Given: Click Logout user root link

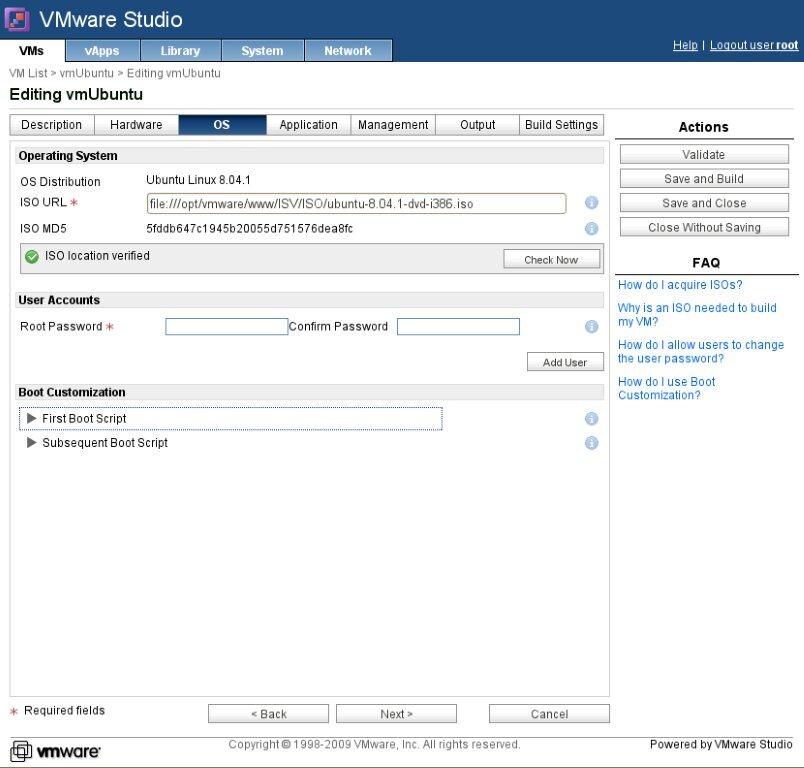Looking at the screenshot, I should (754, 45).
